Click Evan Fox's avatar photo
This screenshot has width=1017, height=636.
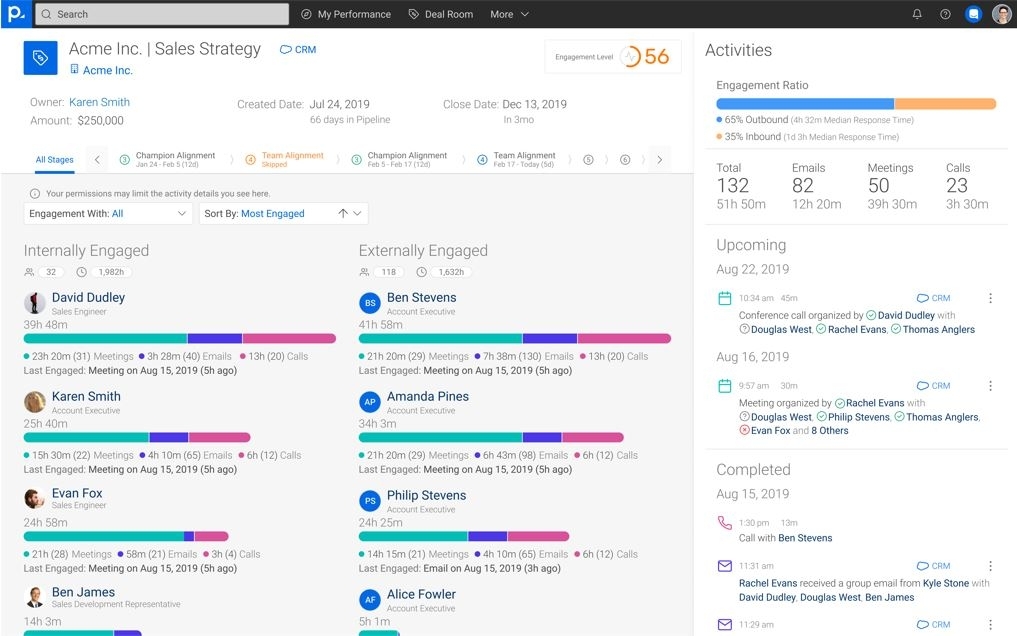click(x=35, y=499)
